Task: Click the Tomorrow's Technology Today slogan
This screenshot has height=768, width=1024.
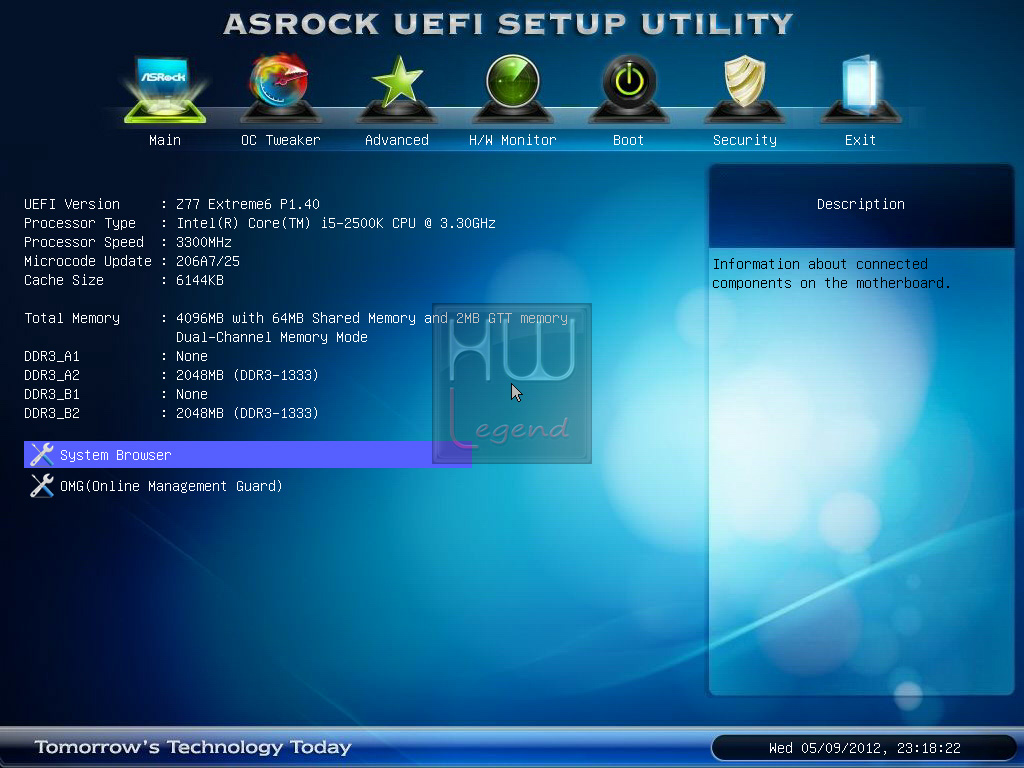Action: pyautogui.click(x=193, y=746)
